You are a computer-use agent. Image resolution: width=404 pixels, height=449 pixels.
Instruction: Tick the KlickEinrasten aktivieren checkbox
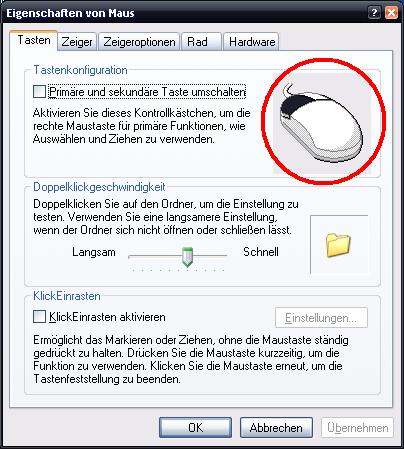tap(39, 317)
